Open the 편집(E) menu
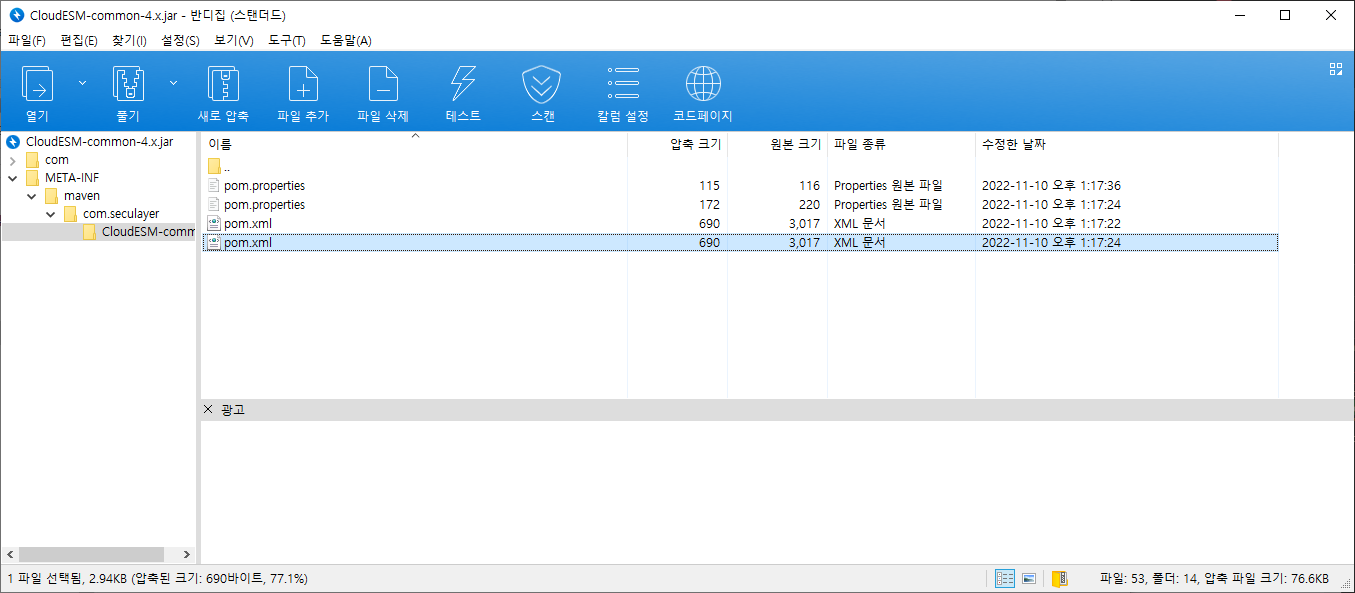Screen dimensions: 1355x593 [78, 41]
